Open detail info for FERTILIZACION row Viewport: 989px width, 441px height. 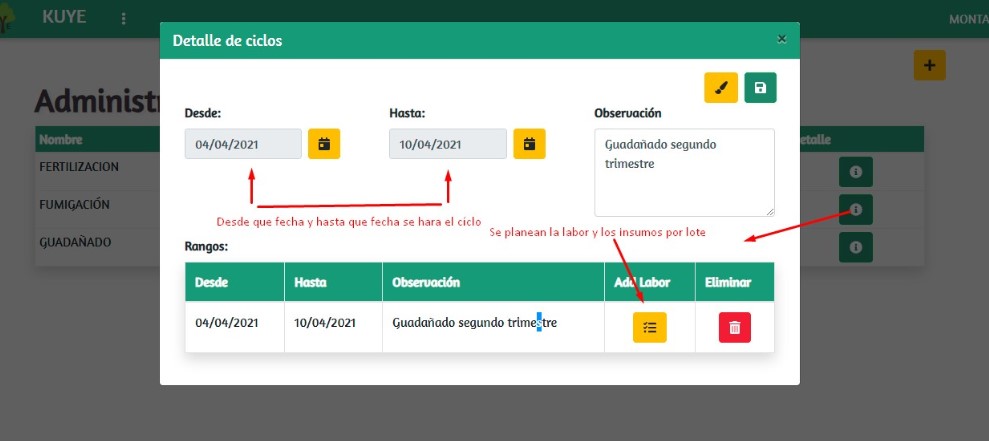pyautogui.click(x=855, y=172)
